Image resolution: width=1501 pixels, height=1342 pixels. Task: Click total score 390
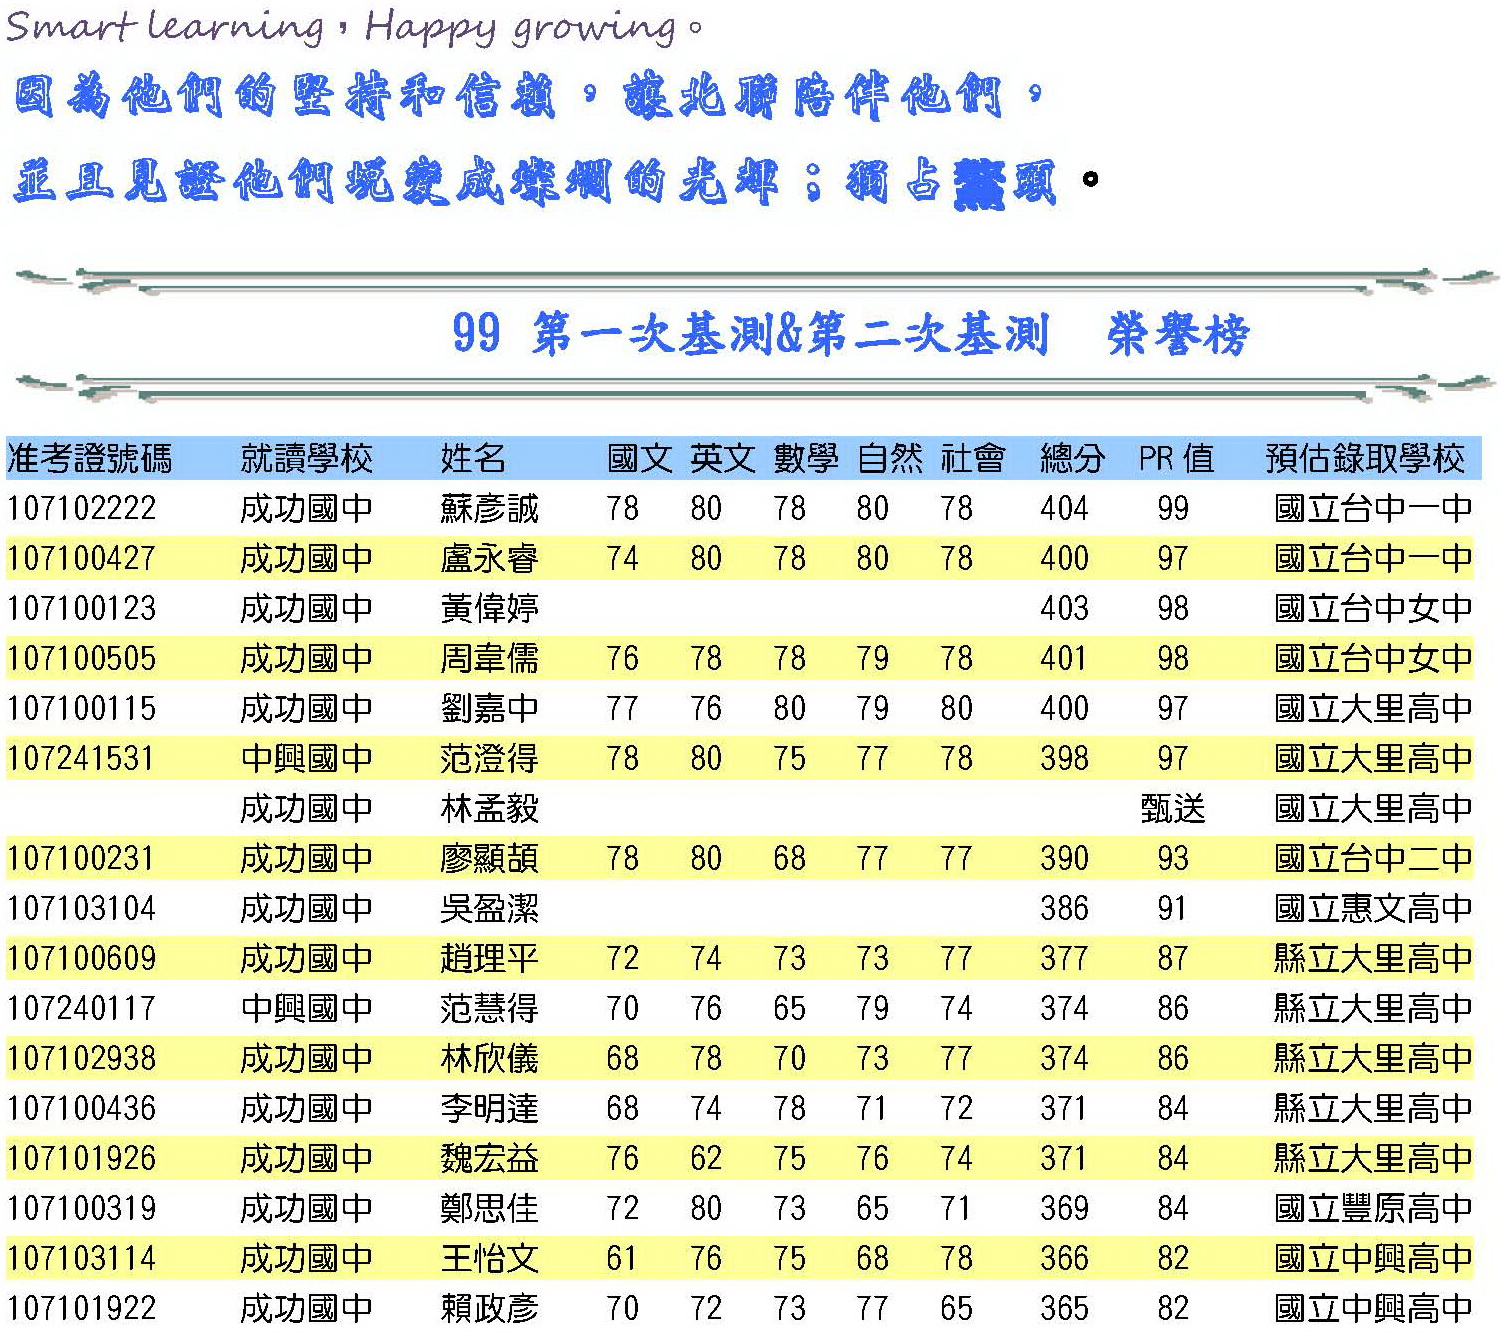1064,859
